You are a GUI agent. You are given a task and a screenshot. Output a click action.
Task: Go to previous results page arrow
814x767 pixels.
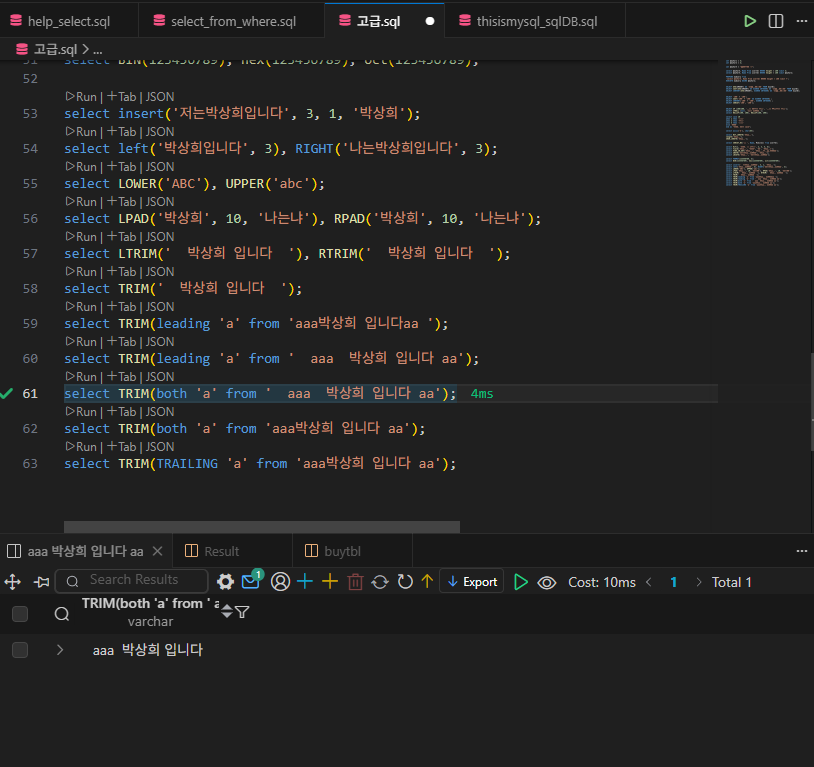pyautogui.click(x=649, y=582)
